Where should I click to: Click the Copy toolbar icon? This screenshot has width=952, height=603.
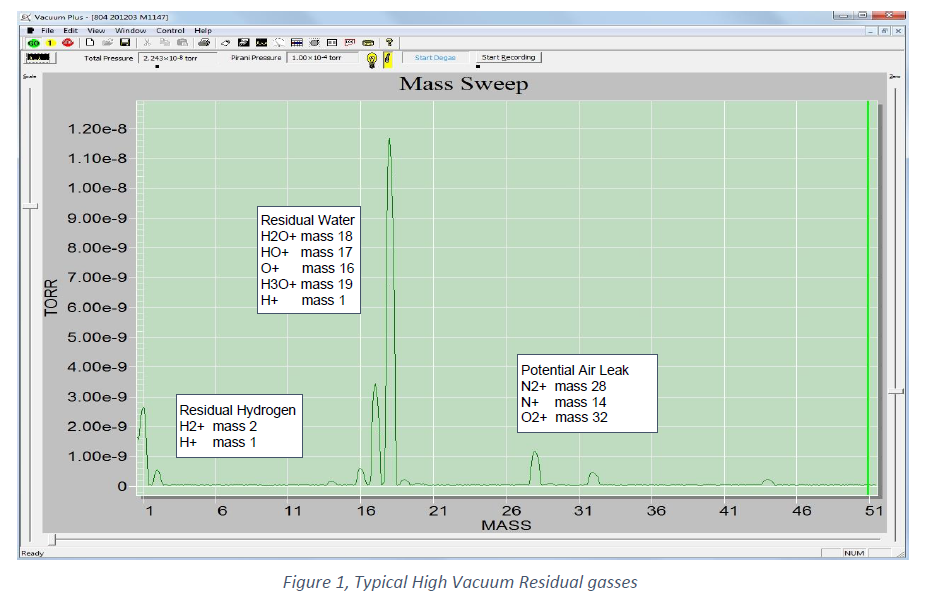point(165,43)
